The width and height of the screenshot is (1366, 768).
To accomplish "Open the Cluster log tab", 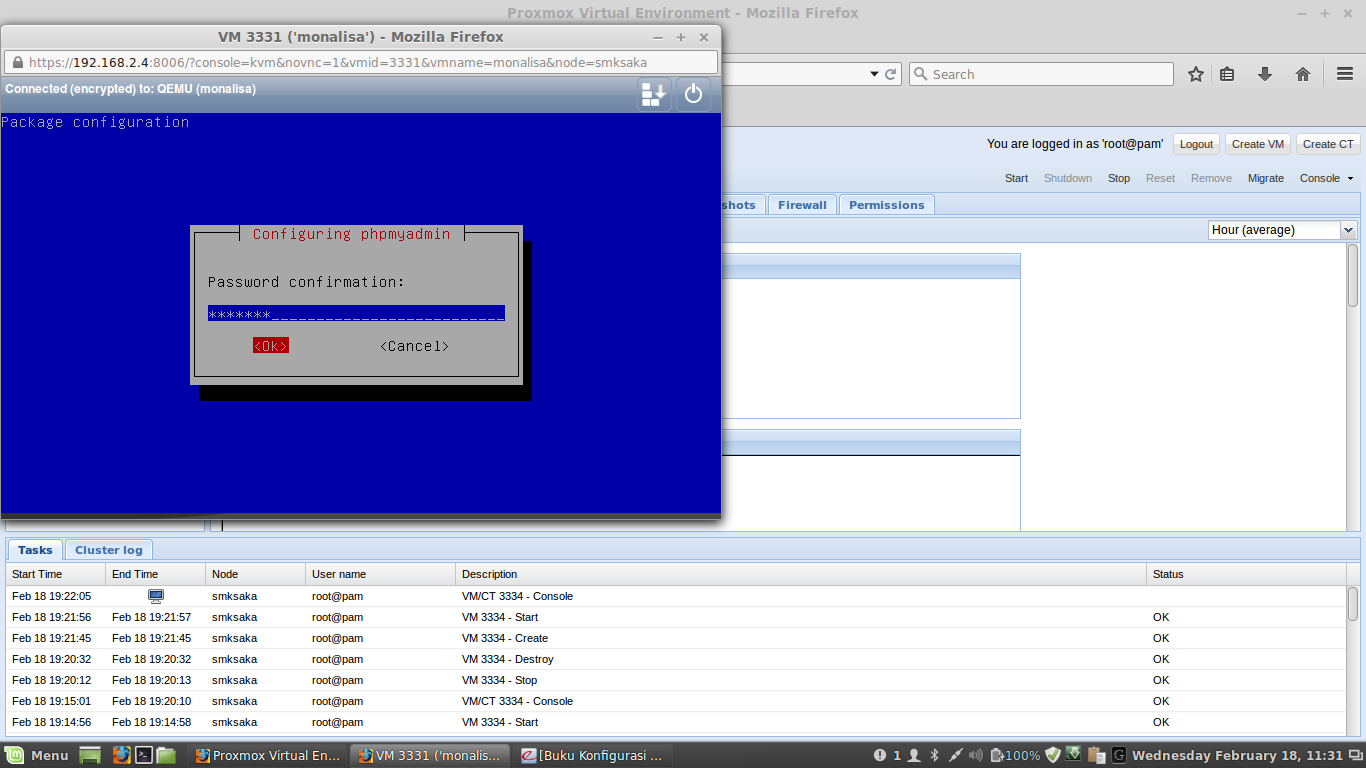I will click(109, 550).
